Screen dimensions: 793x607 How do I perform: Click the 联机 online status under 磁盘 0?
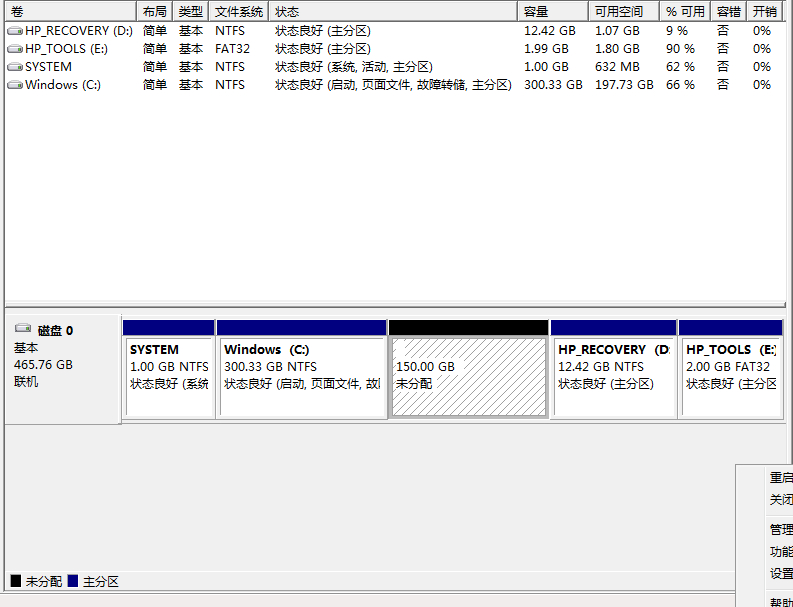click(26, 382)
